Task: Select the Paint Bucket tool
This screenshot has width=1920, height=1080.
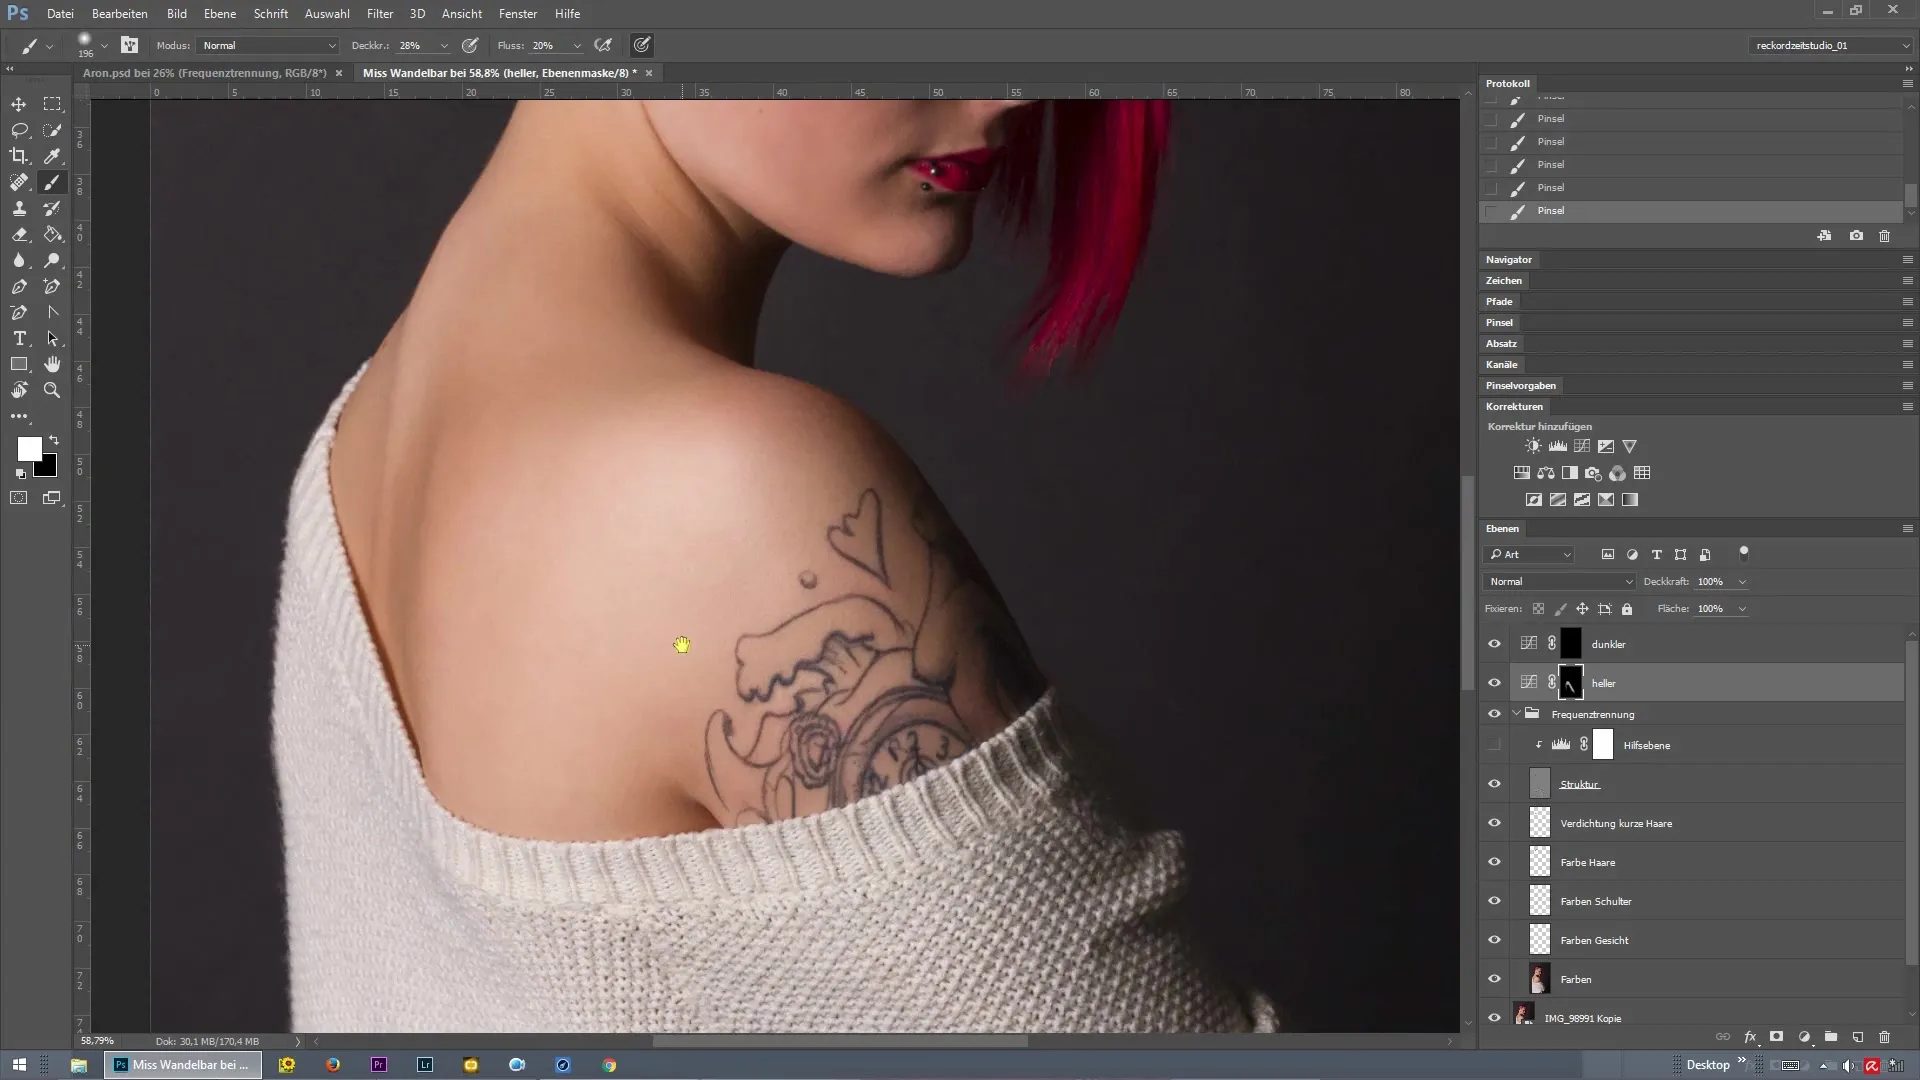Action: [52, 234]
